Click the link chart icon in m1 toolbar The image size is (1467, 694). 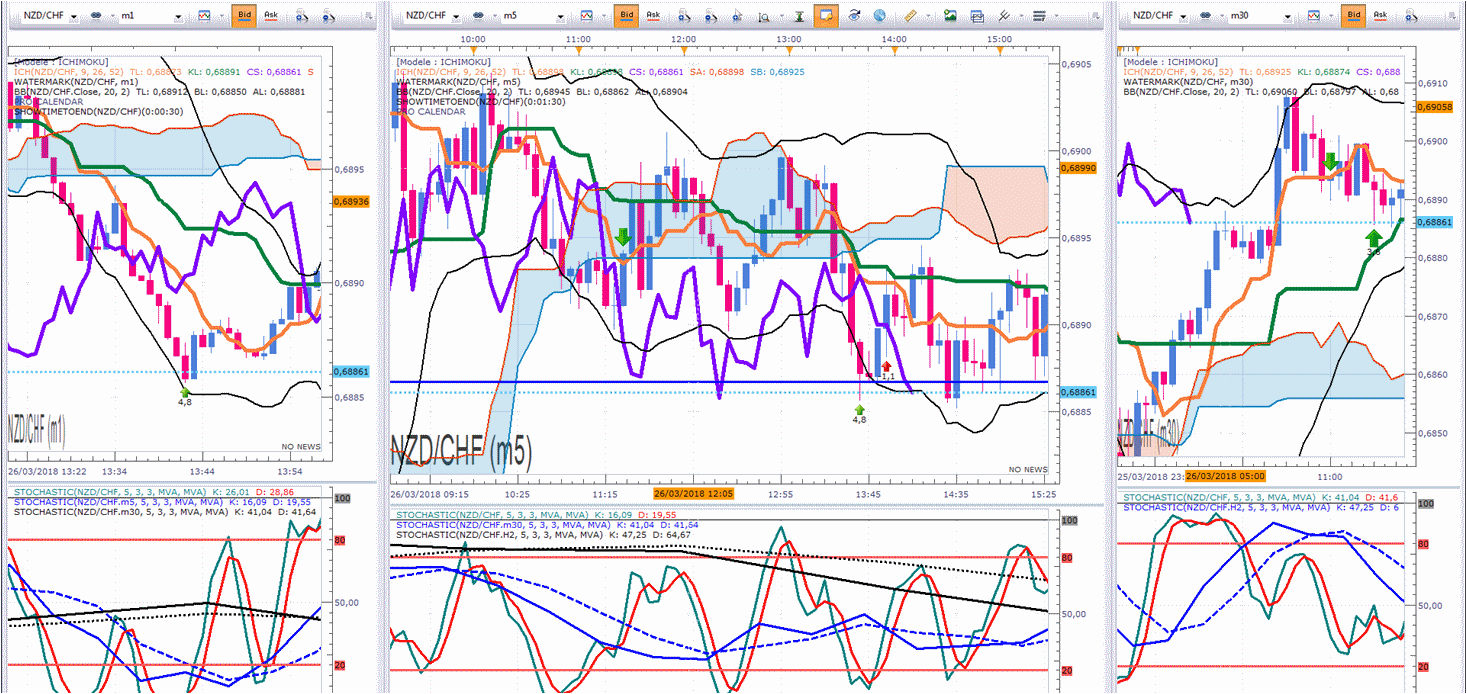click(x=97, y=16)
